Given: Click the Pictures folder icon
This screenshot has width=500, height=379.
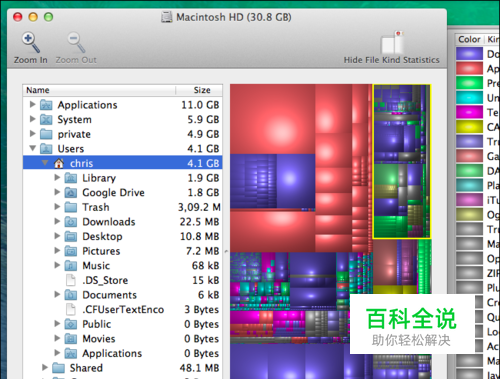Looking at the screenshot, I should pyautogui.click(x=71, y=251).
